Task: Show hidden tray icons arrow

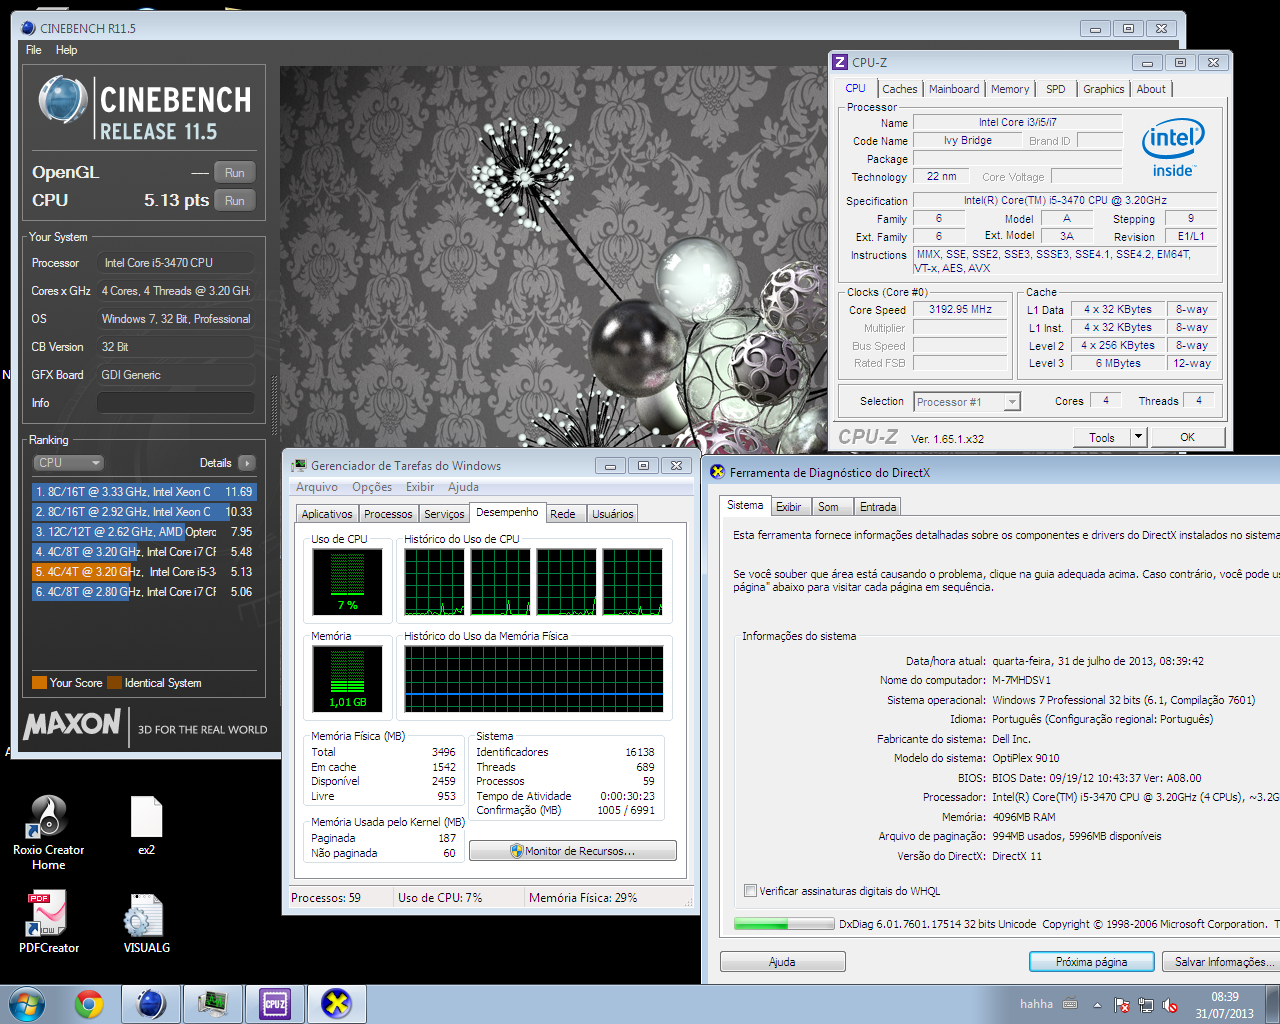Action: click(1097, 1005)
